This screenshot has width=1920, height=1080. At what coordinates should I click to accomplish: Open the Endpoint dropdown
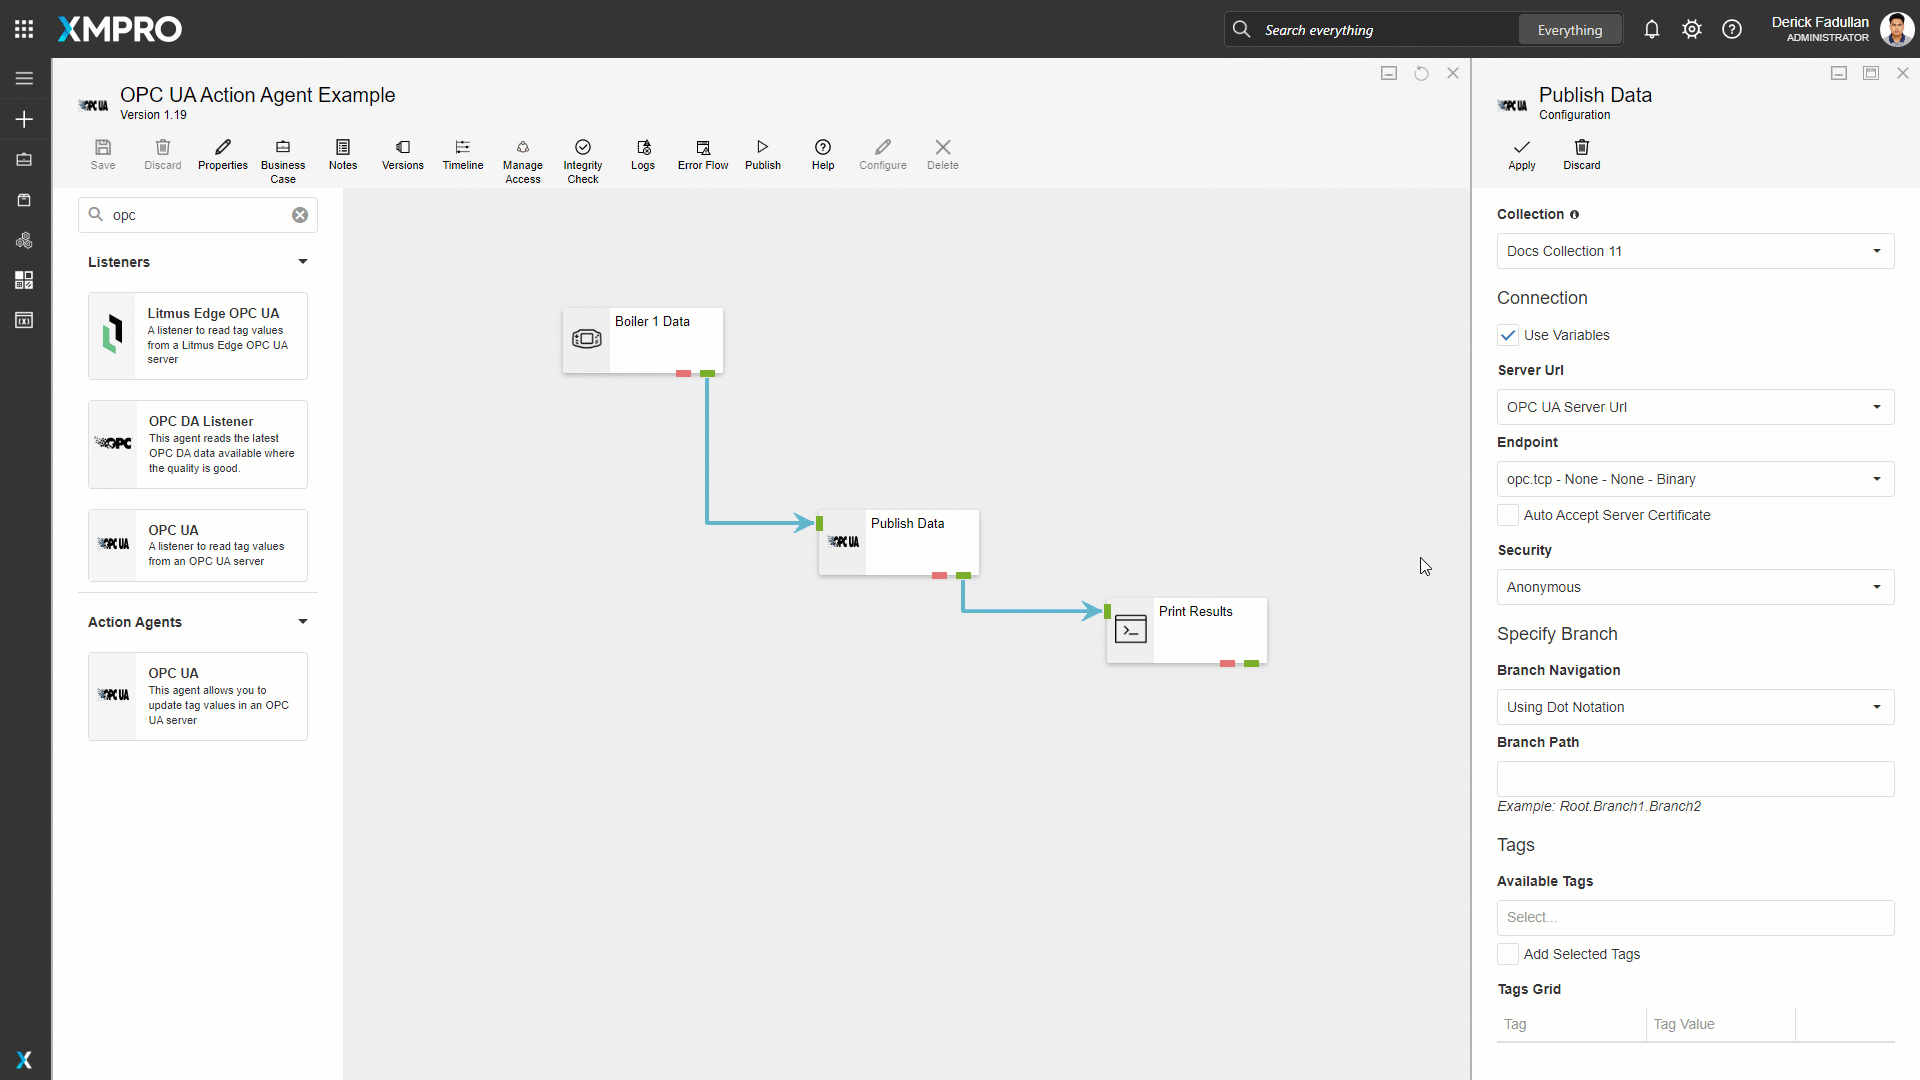coord(1695,479)
